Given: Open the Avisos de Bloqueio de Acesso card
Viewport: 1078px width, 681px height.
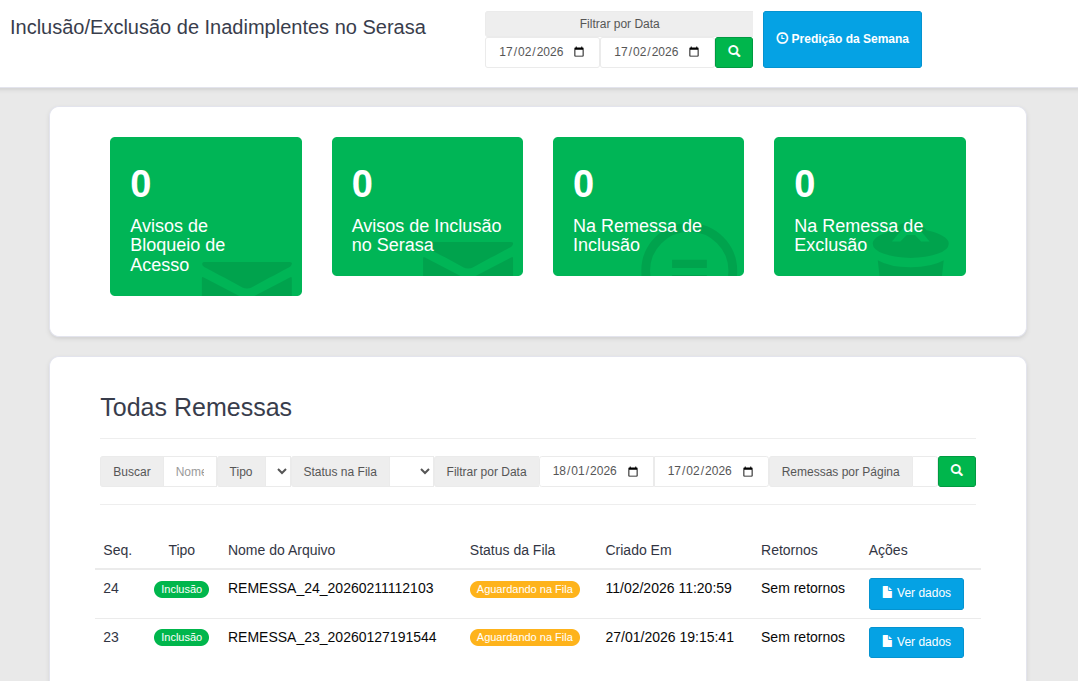Looking at the screenshot, I should pyautogui.click(x=206, y=216).
